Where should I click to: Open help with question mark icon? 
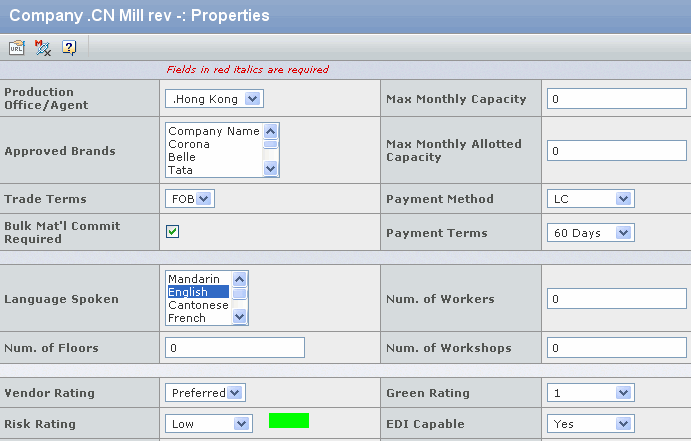[x=69, y=47]
